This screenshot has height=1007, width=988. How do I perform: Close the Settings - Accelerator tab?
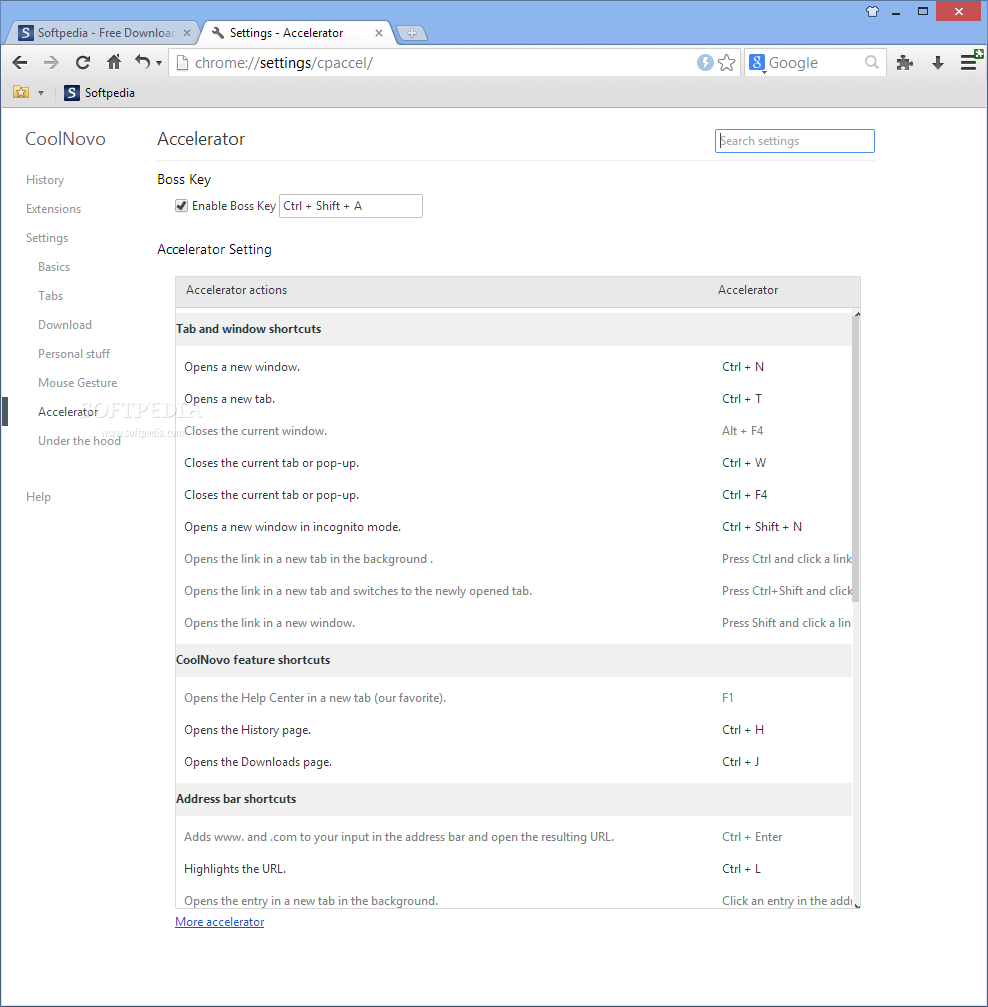tap(379, 33)
